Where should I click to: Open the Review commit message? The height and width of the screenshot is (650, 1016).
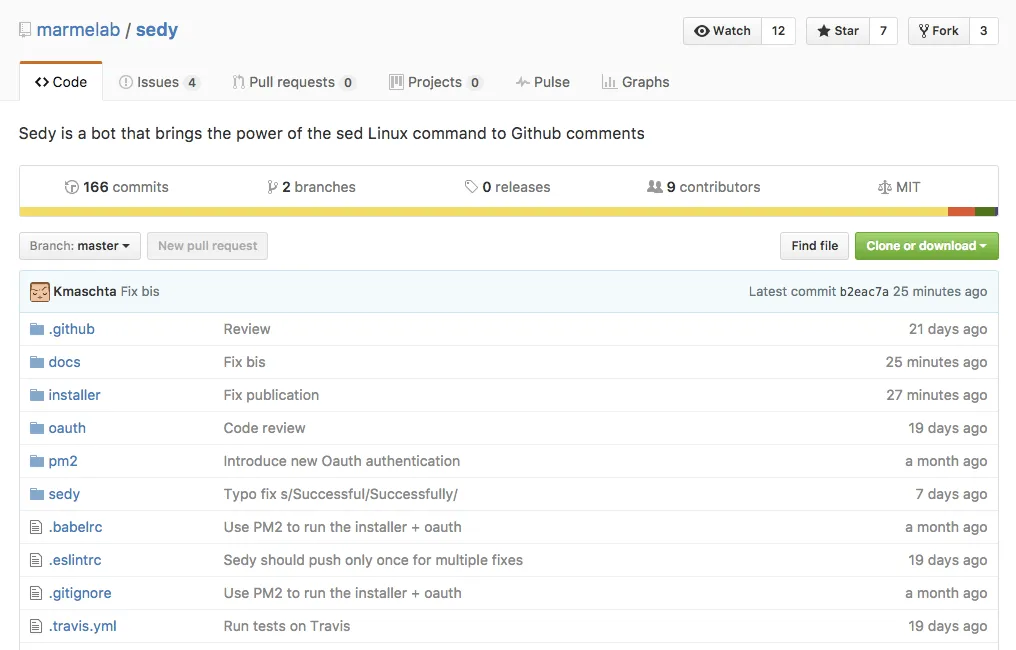pos(247,329)
